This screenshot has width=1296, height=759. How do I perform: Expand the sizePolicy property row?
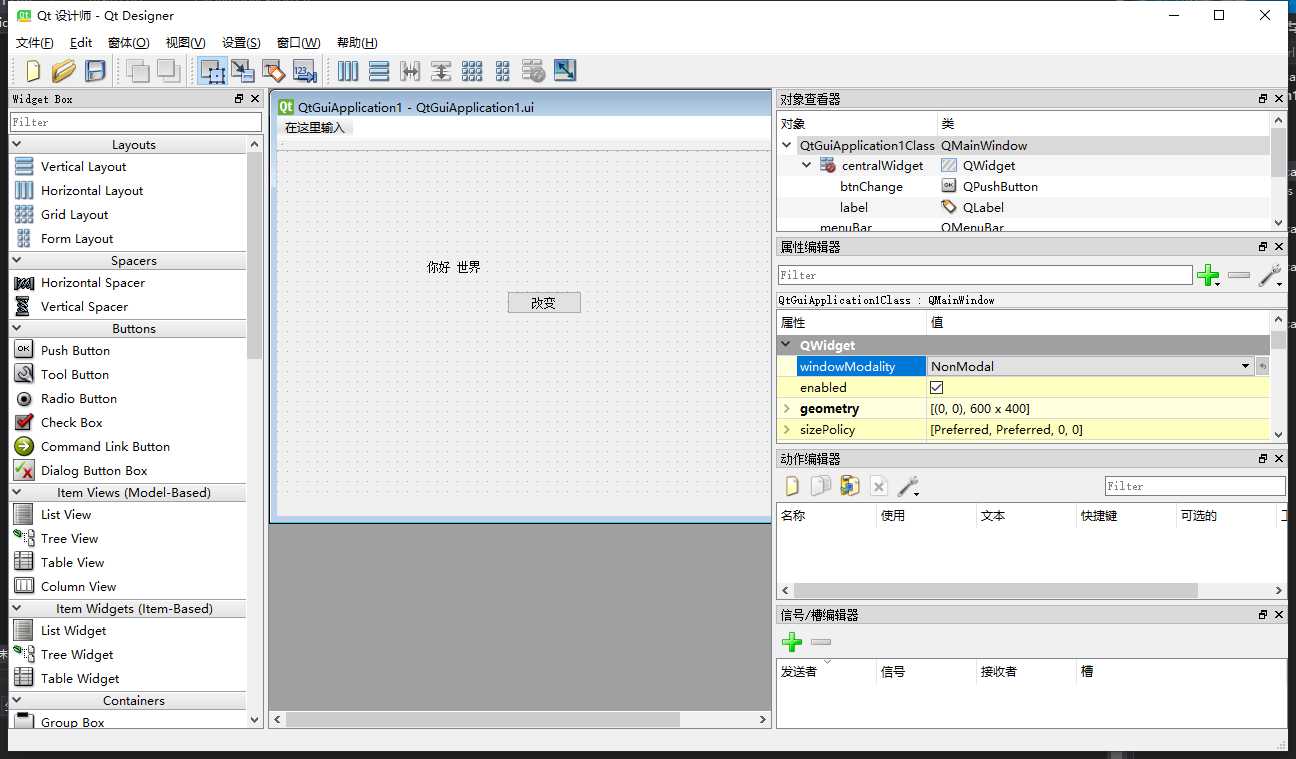point(787,429)
